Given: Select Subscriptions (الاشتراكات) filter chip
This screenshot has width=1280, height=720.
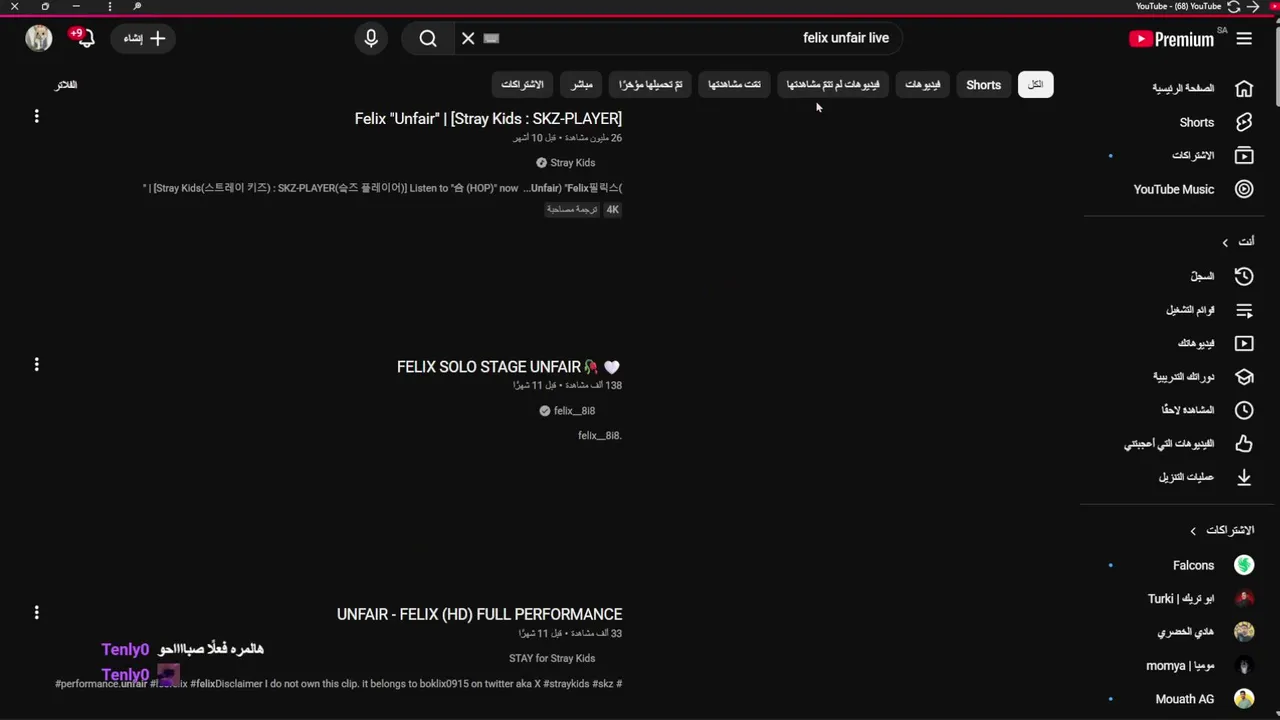Looking at the screenshot, I should [522, 85].
